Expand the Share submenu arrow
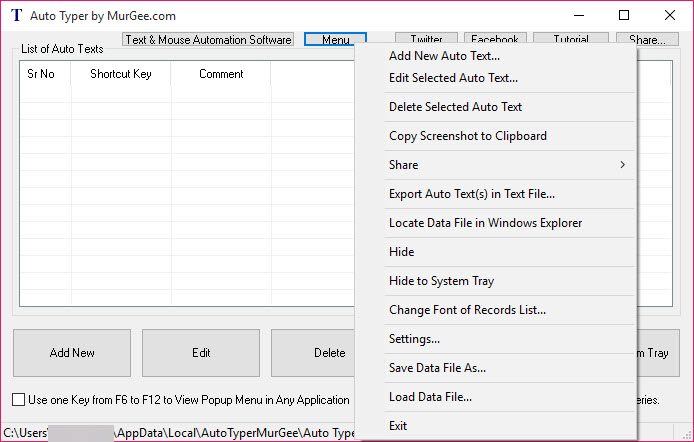Image resolution: width=694 pixels, height=442 pixels. click(x=622, y=165)
